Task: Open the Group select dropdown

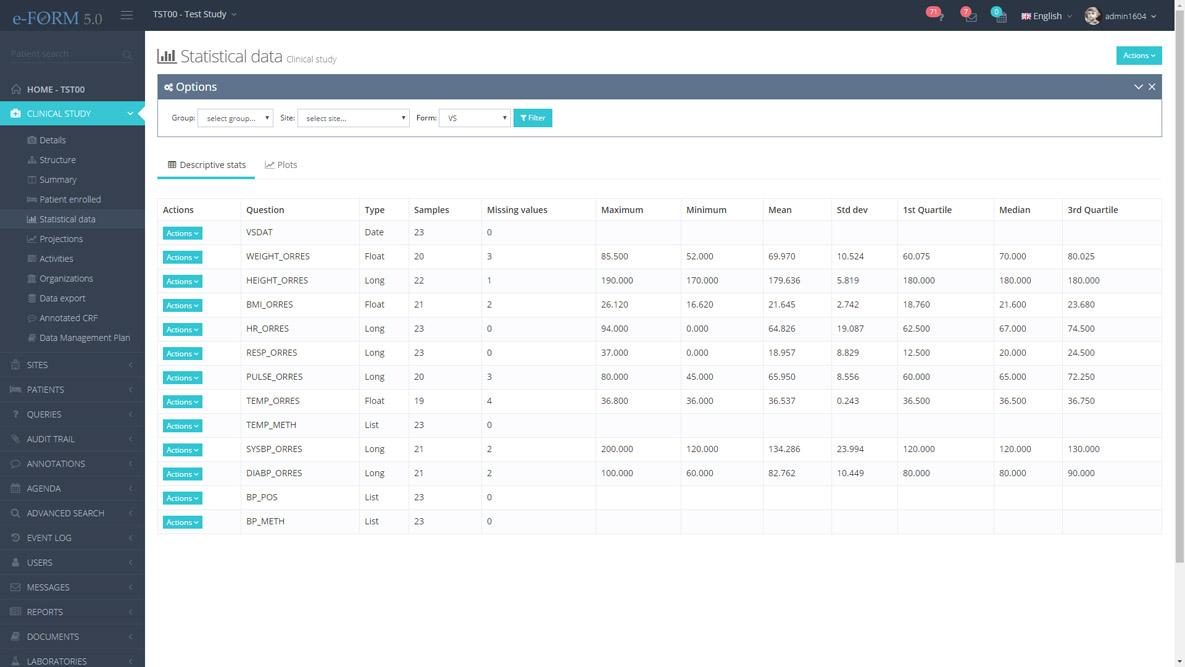Action: (236, 118)
